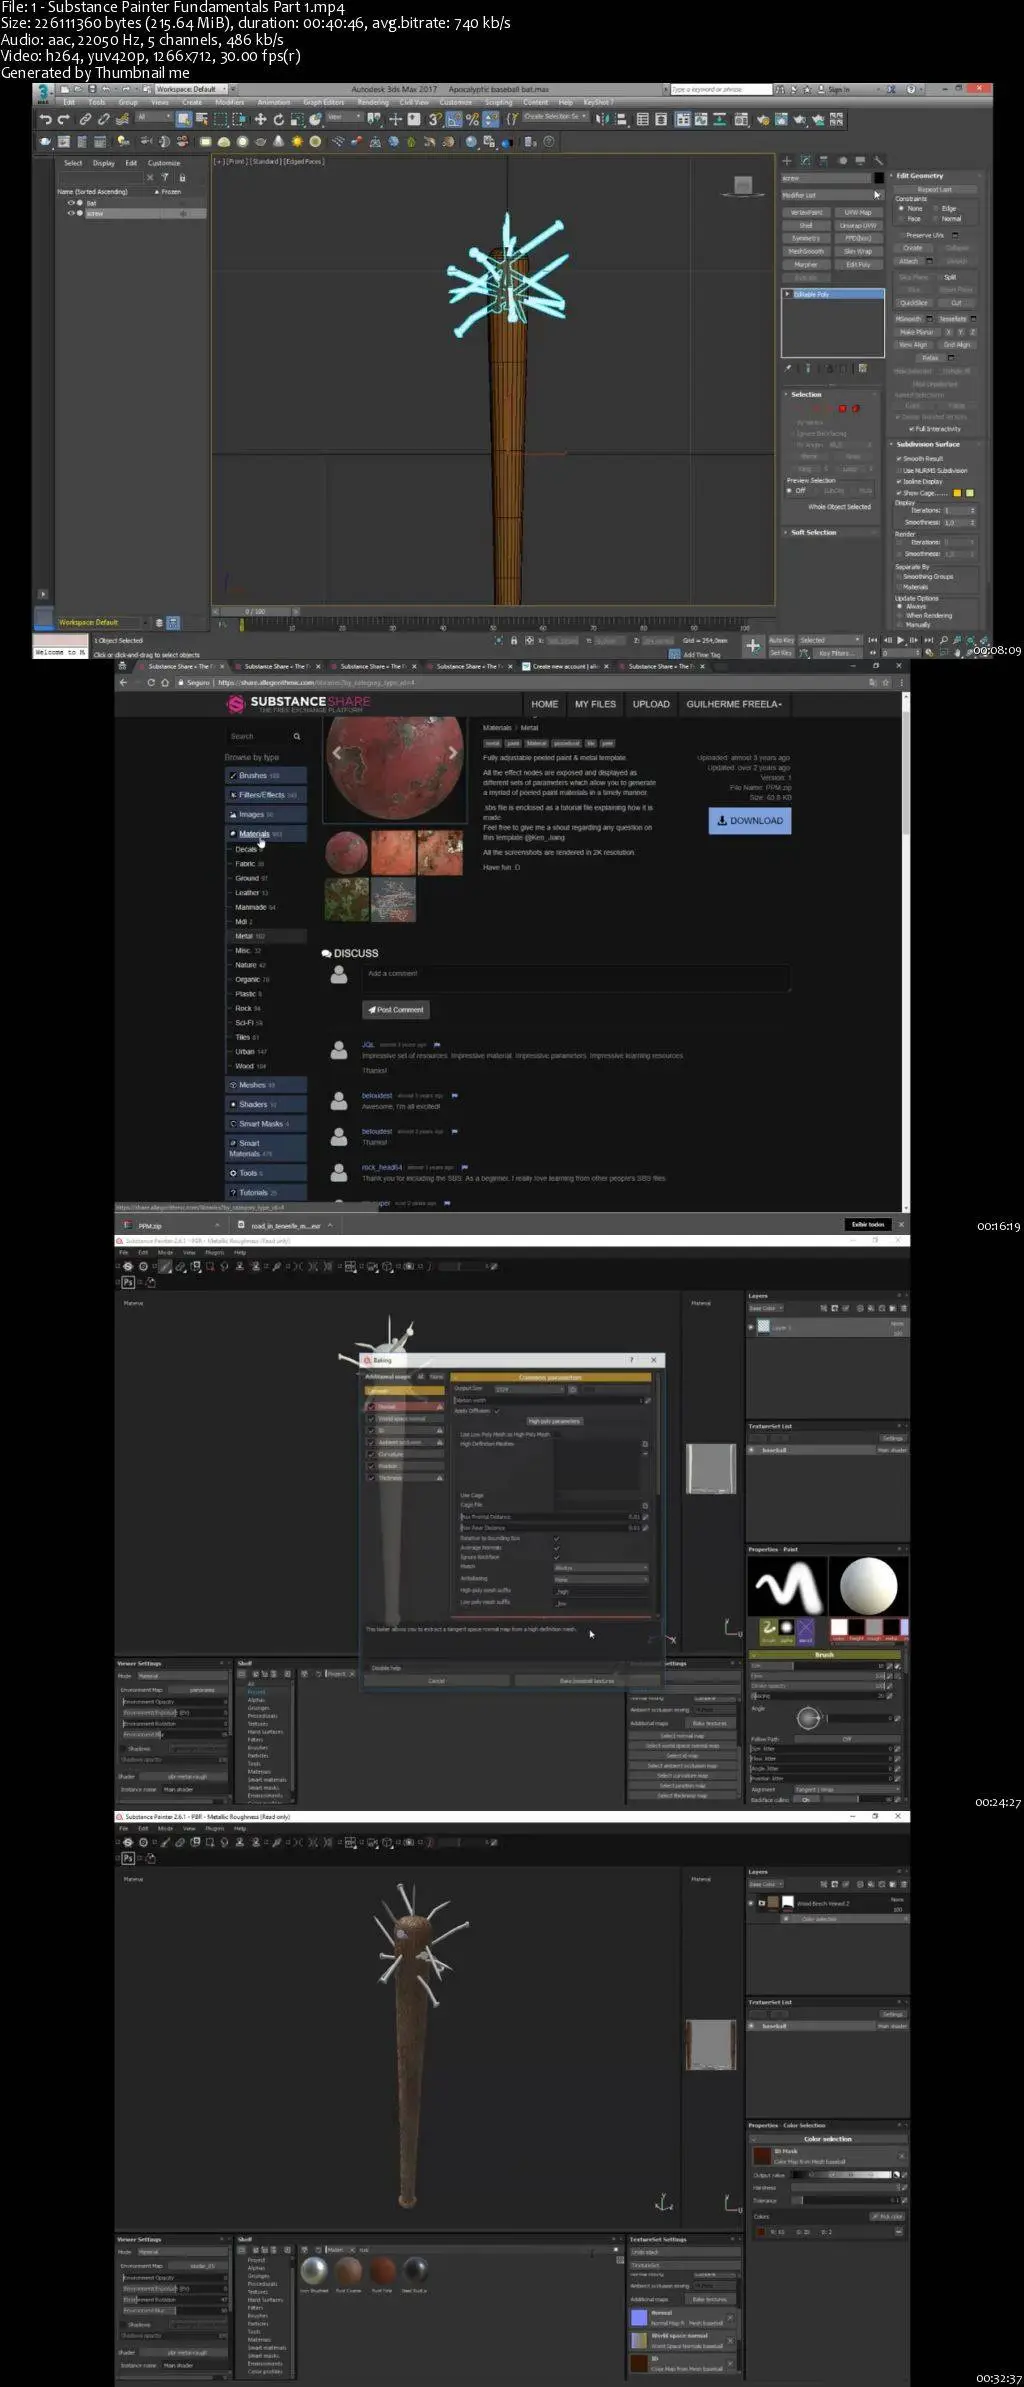Screen dimensions: 1024x2387
Task: Click the browser Back arrow in Substance Share window
Action: tap(123, 682)
